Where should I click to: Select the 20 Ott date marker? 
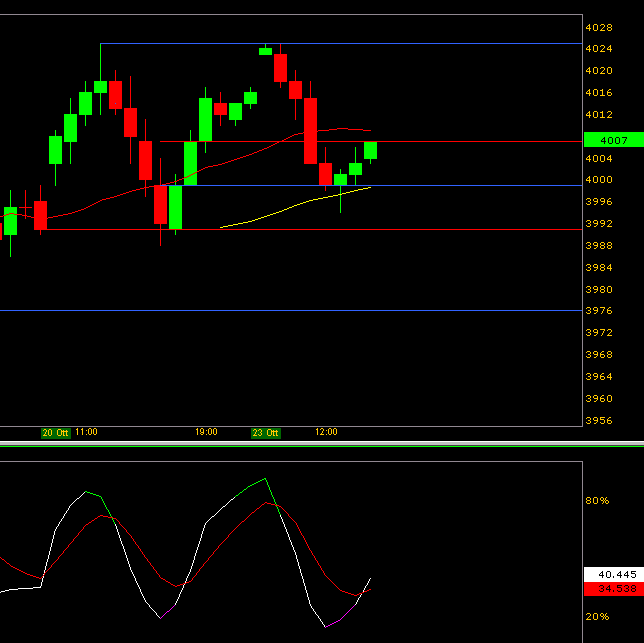tap(56, 433)
